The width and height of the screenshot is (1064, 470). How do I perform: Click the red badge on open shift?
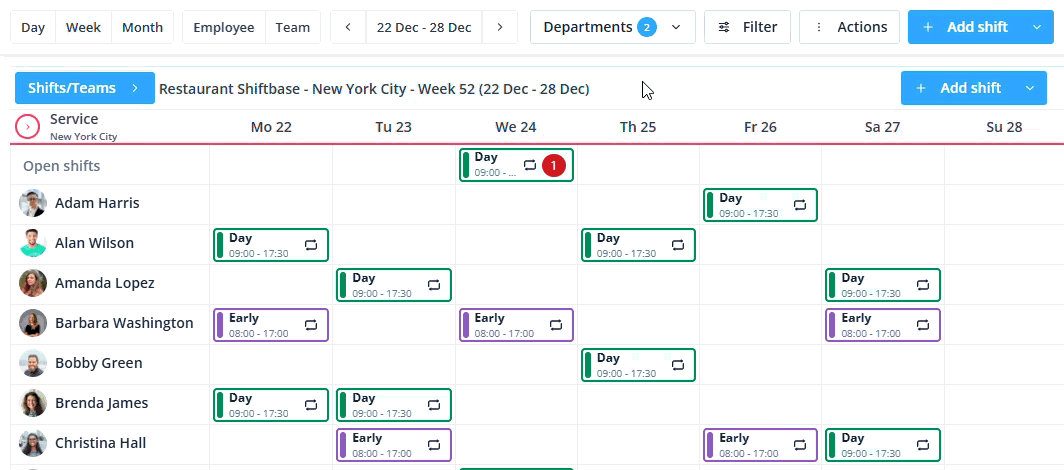coord(554,165)
